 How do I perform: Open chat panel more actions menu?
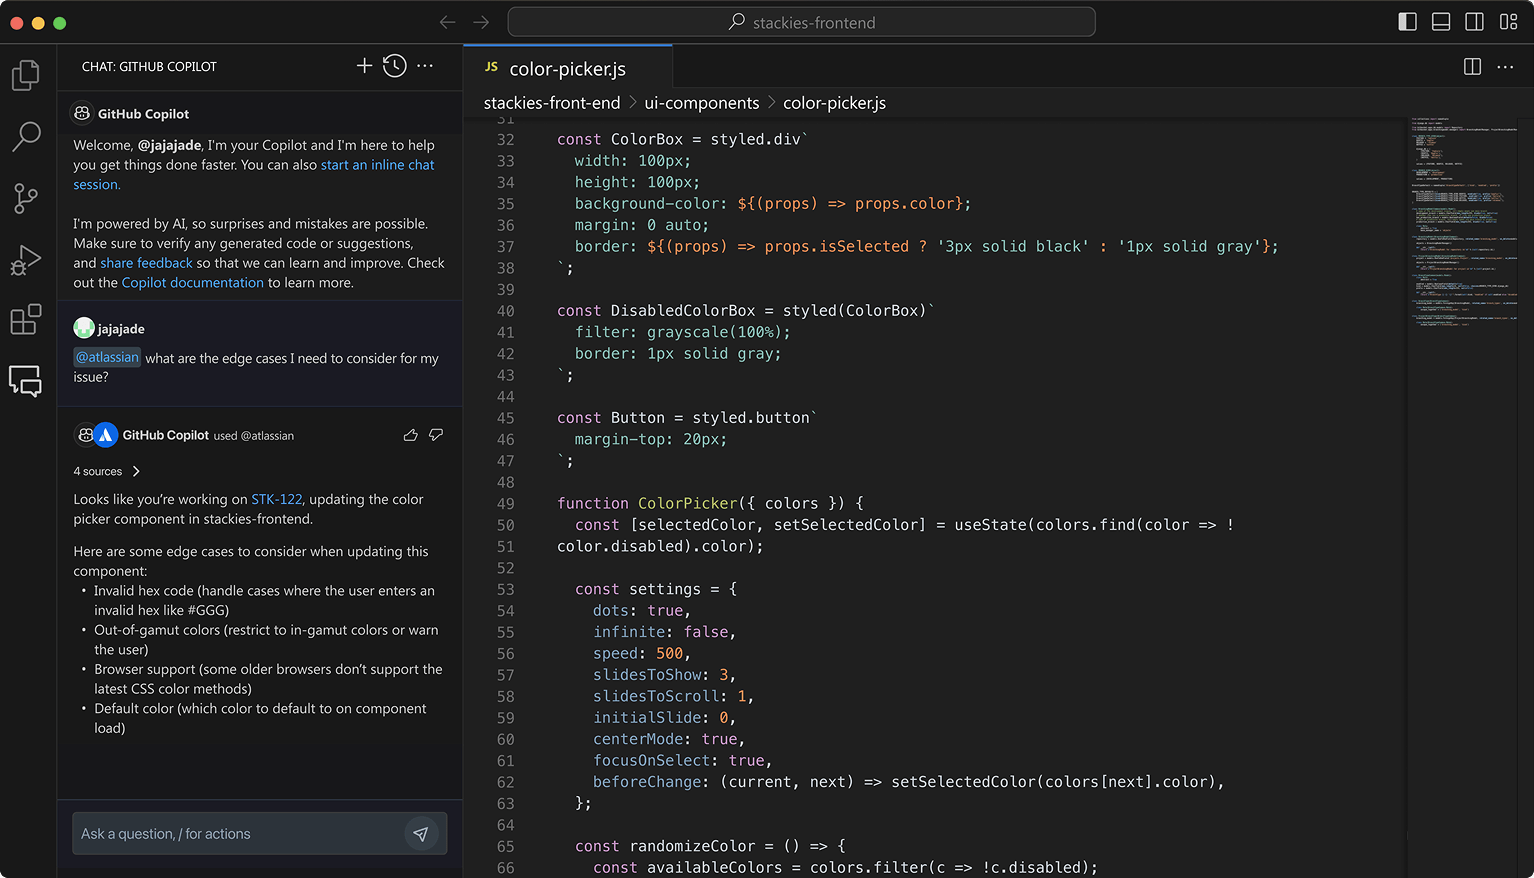coord(425,66)
